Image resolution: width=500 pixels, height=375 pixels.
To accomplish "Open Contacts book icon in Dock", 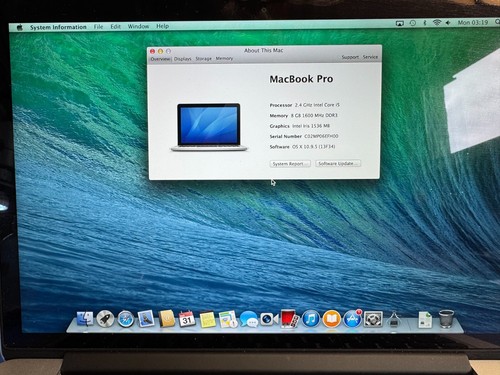I will [x=167, y=319].
